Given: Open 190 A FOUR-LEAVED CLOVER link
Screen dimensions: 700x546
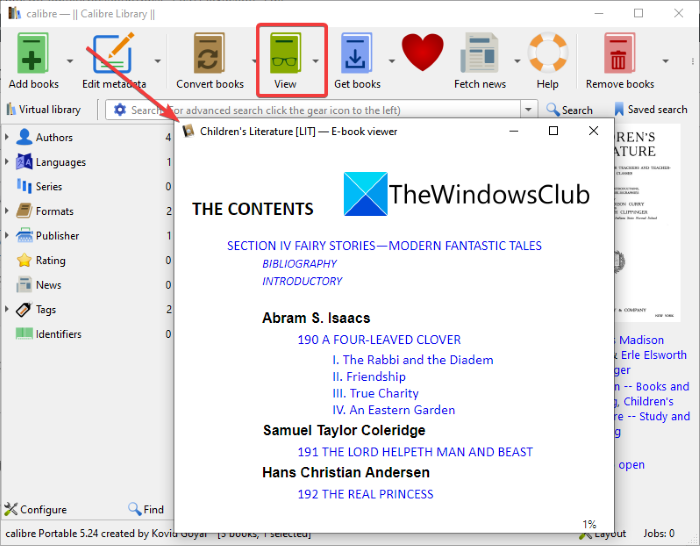Looking at the screenshot, I should 379,340.
